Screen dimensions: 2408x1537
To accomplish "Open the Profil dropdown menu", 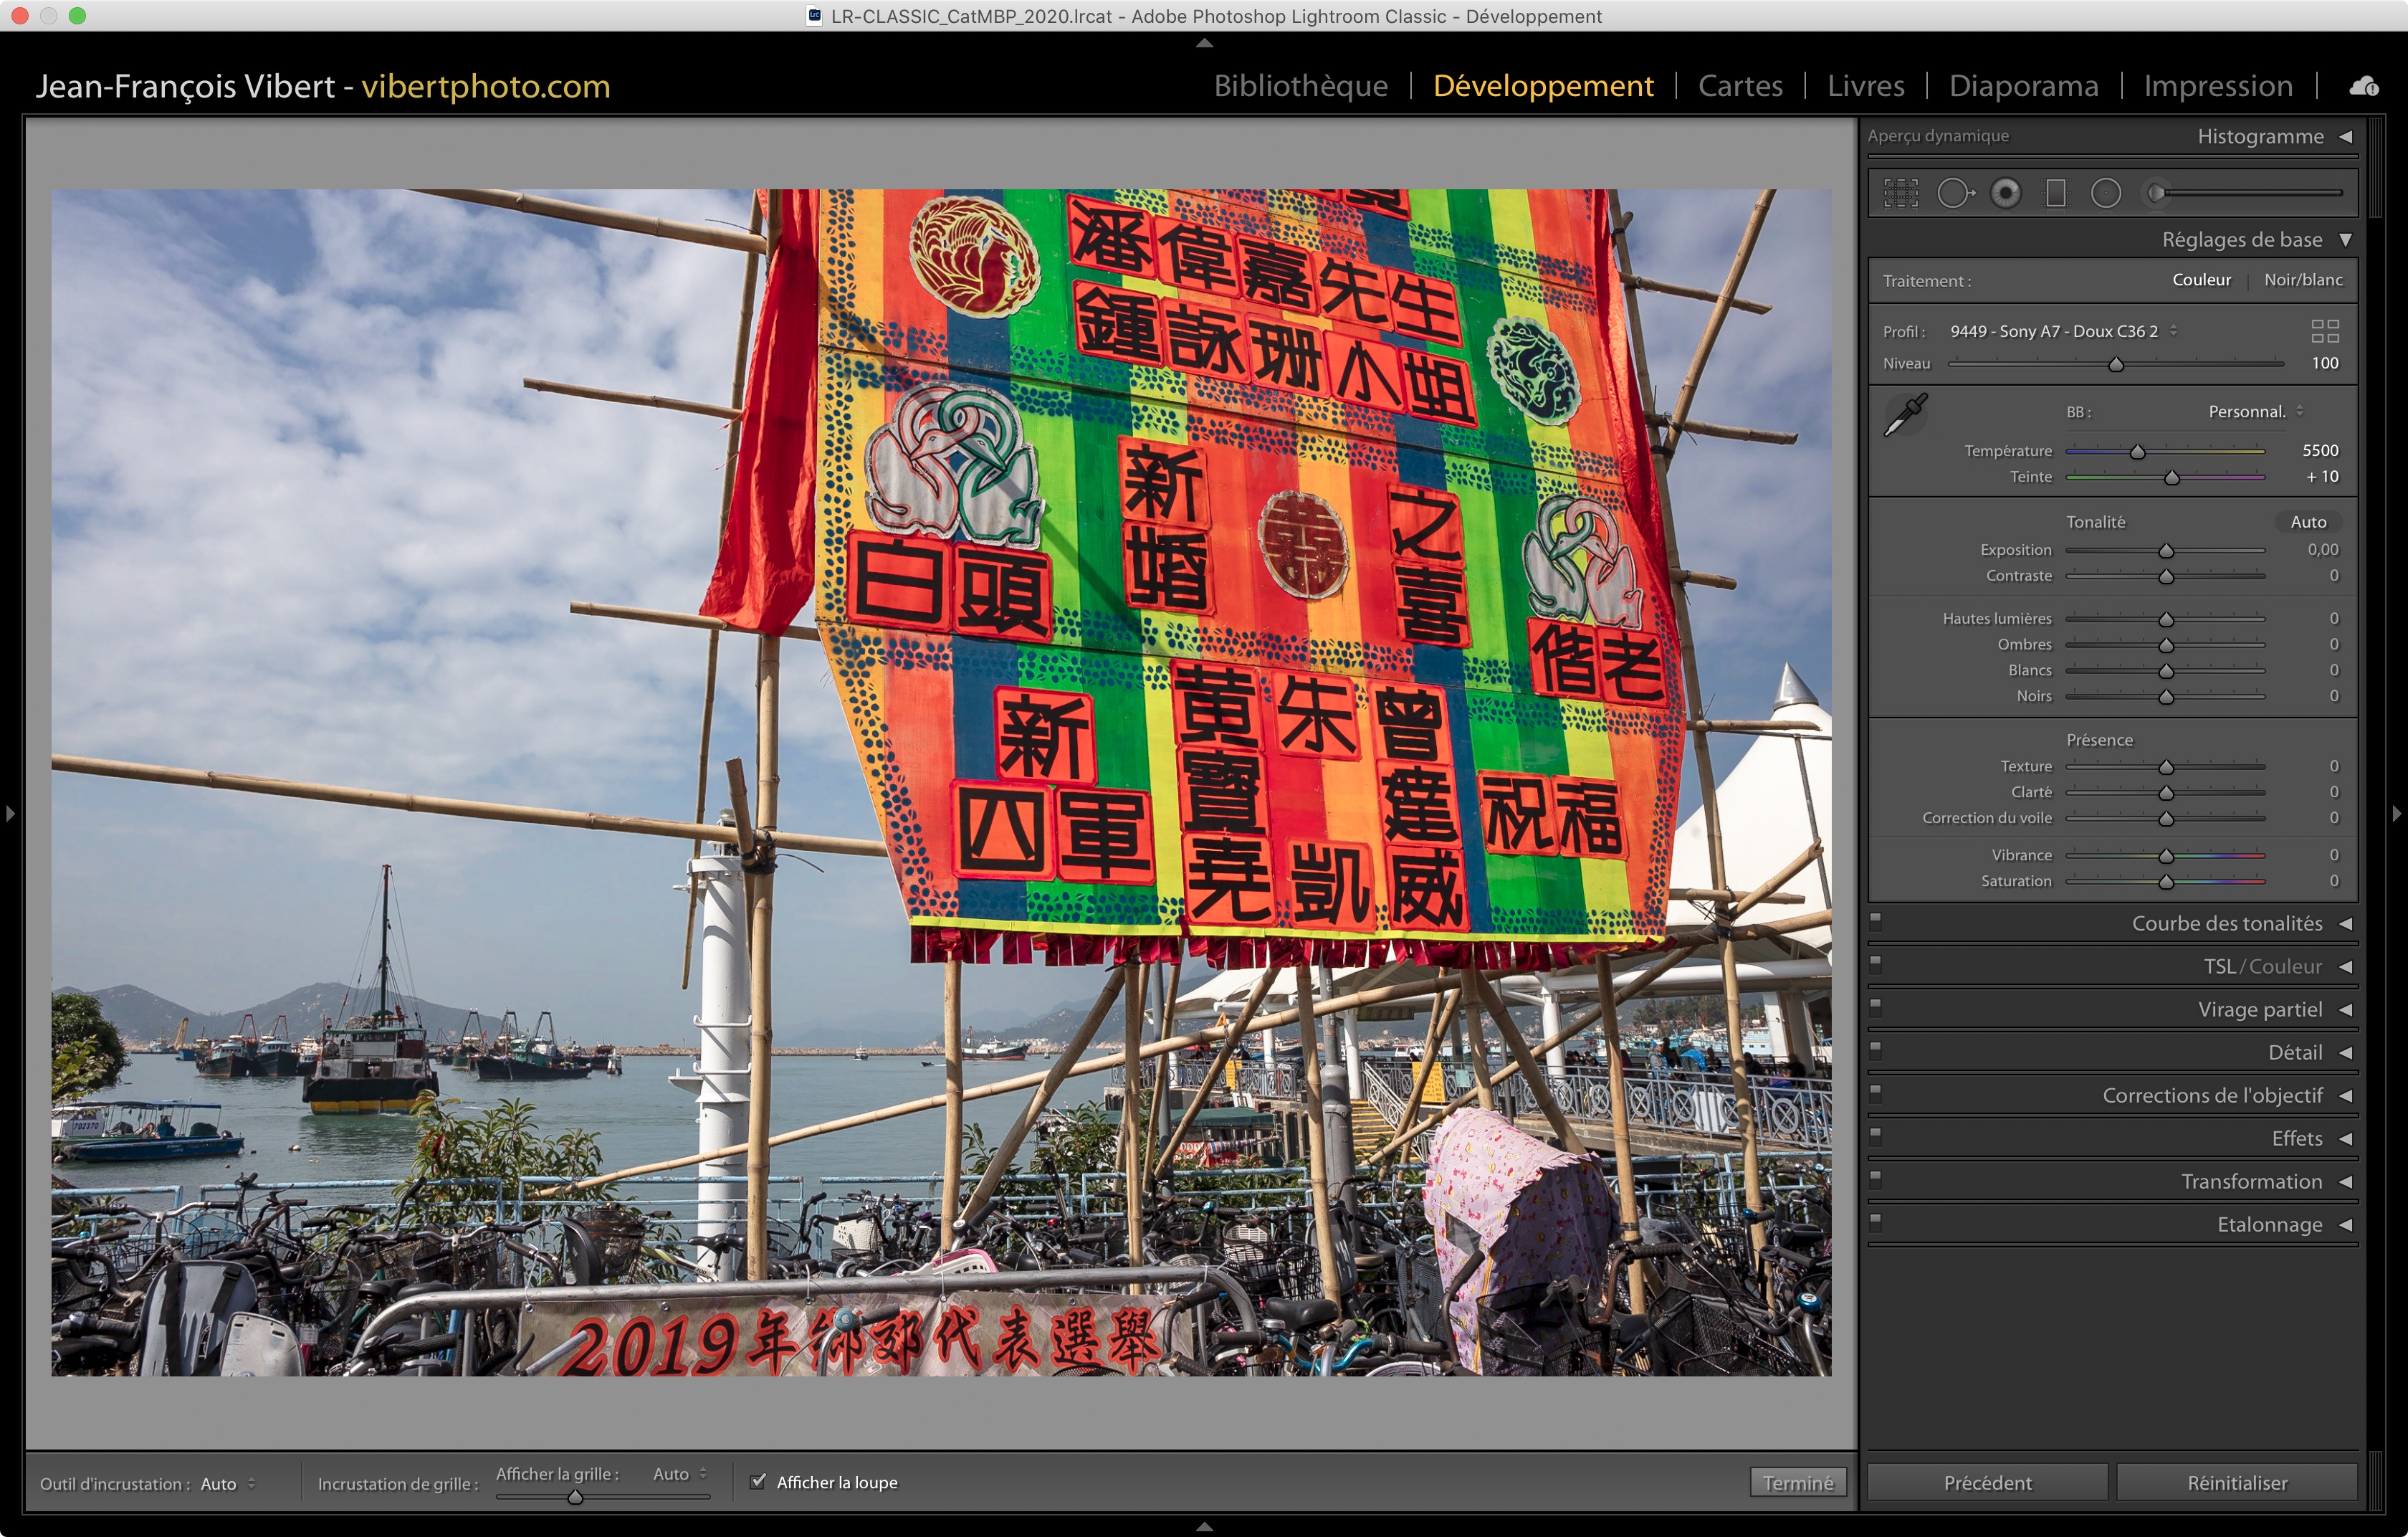I will 2062,331.
